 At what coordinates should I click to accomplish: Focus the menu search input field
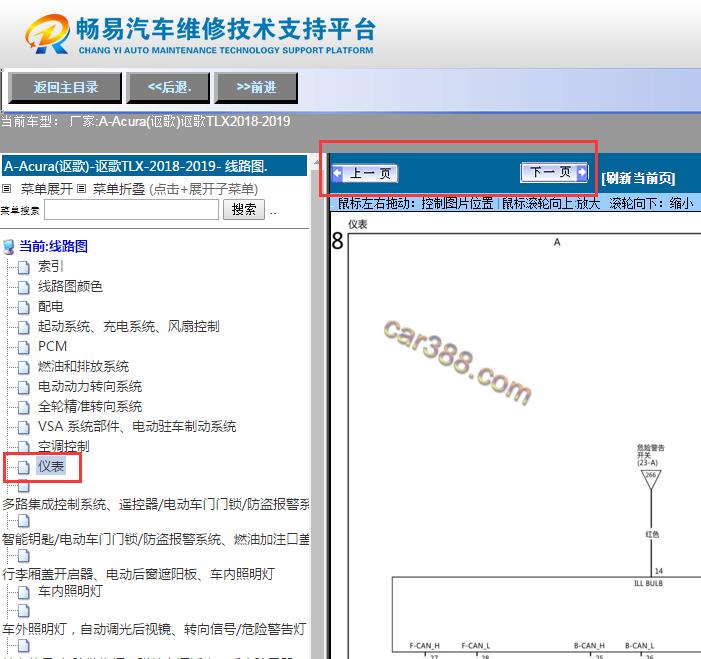pos(131,209)
